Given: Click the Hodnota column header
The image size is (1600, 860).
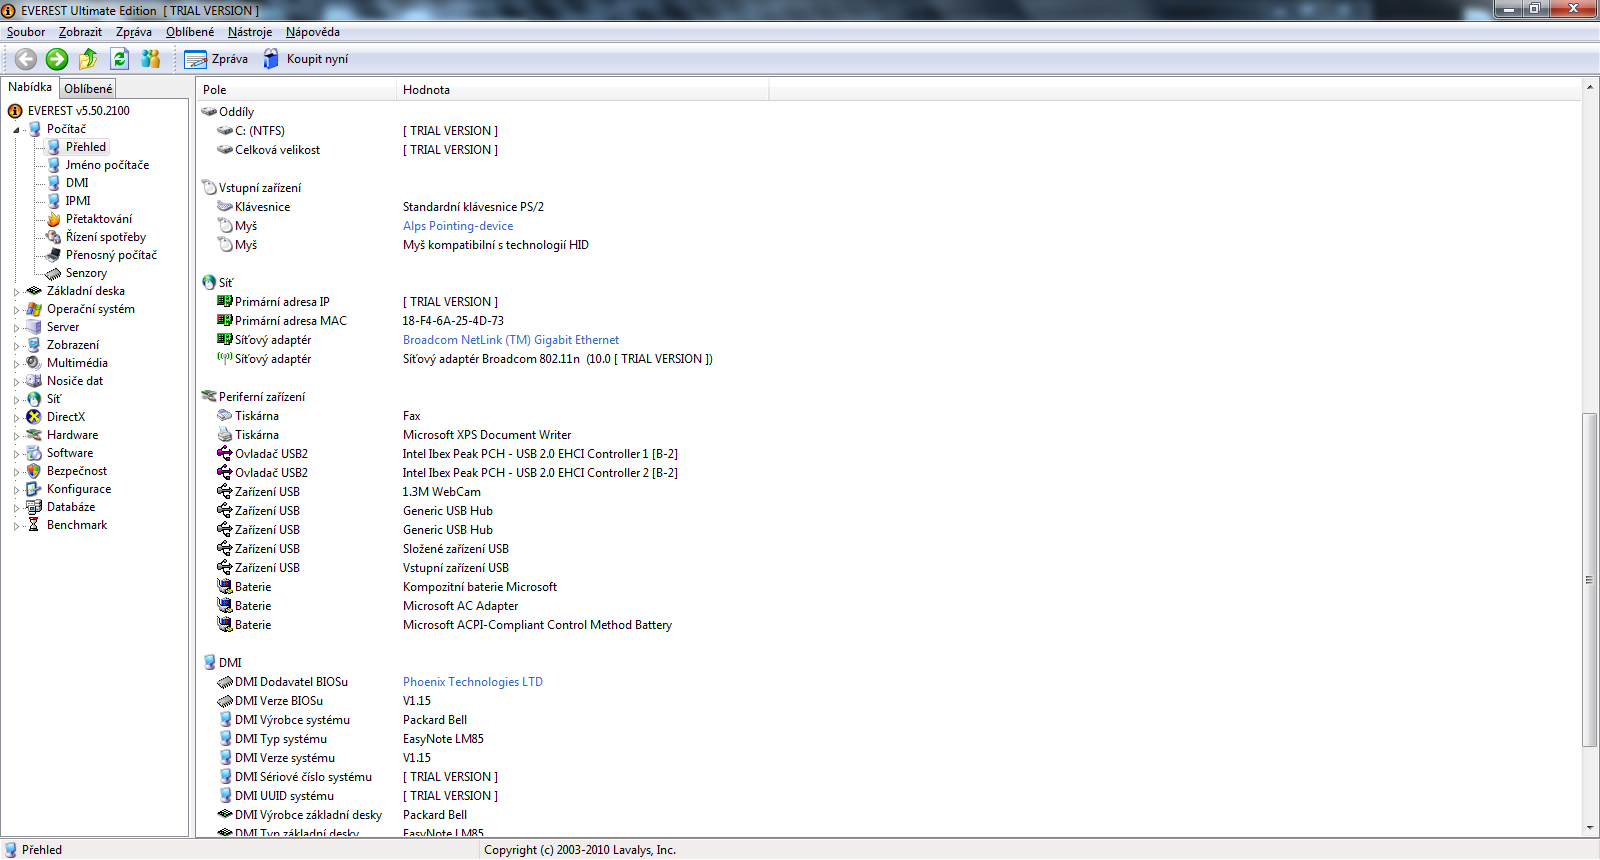Looking at the screenshot, I should [583, 90].
